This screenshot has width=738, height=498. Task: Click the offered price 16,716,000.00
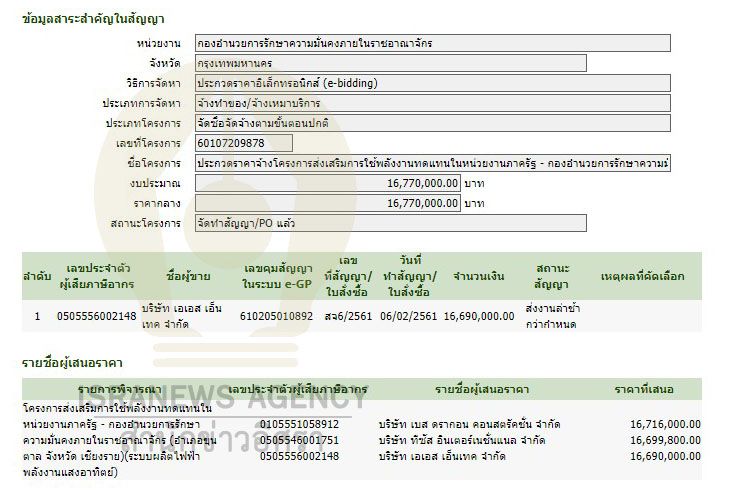pos(666,424)
